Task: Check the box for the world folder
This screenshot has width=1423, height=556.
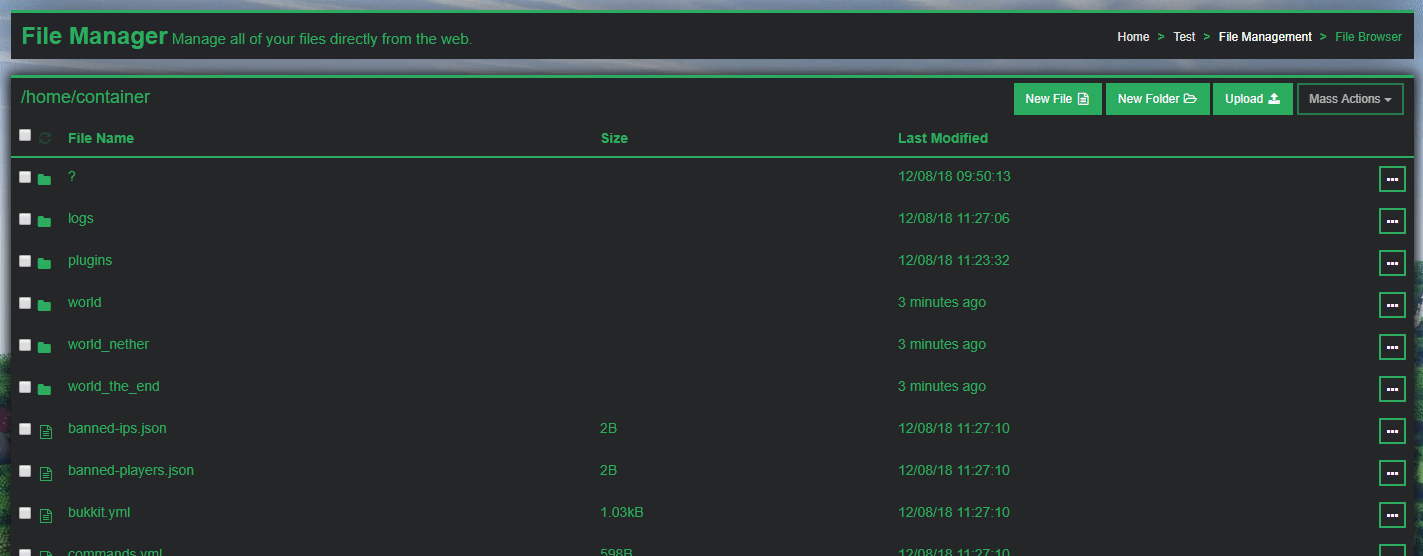Action: [x=25, y=303]
